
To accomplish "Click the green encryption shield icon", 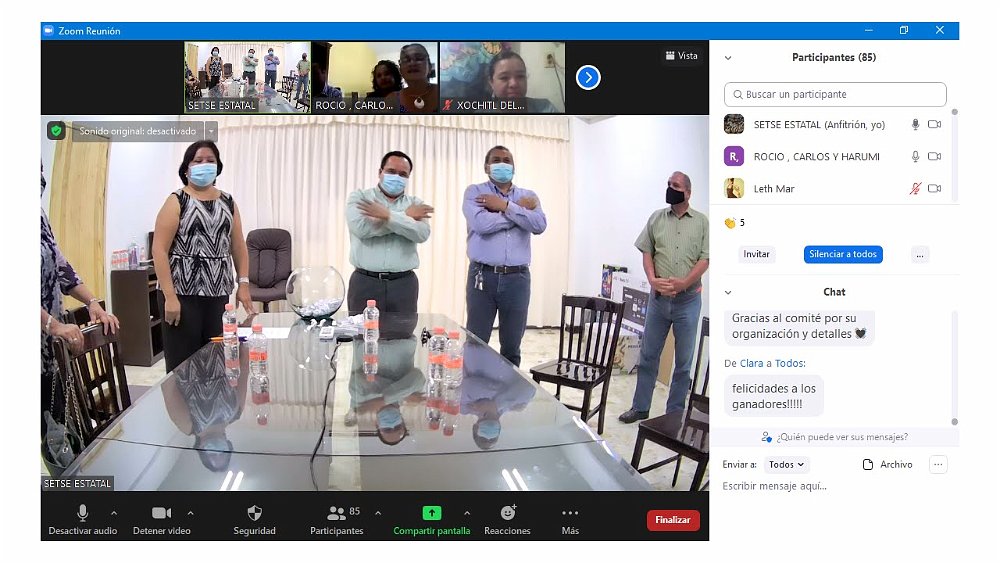I will [x=56, y=131].
